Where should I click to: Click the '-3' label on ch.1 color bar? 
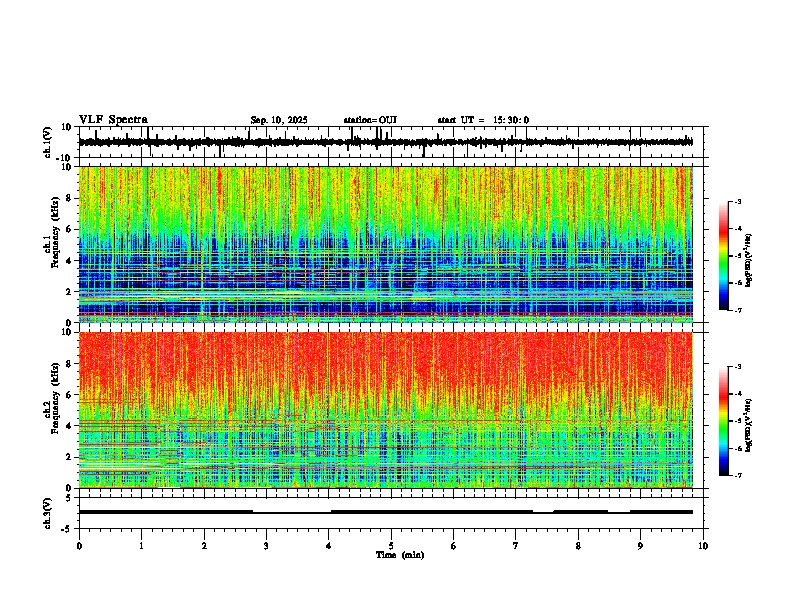click(x=737, y=201)
